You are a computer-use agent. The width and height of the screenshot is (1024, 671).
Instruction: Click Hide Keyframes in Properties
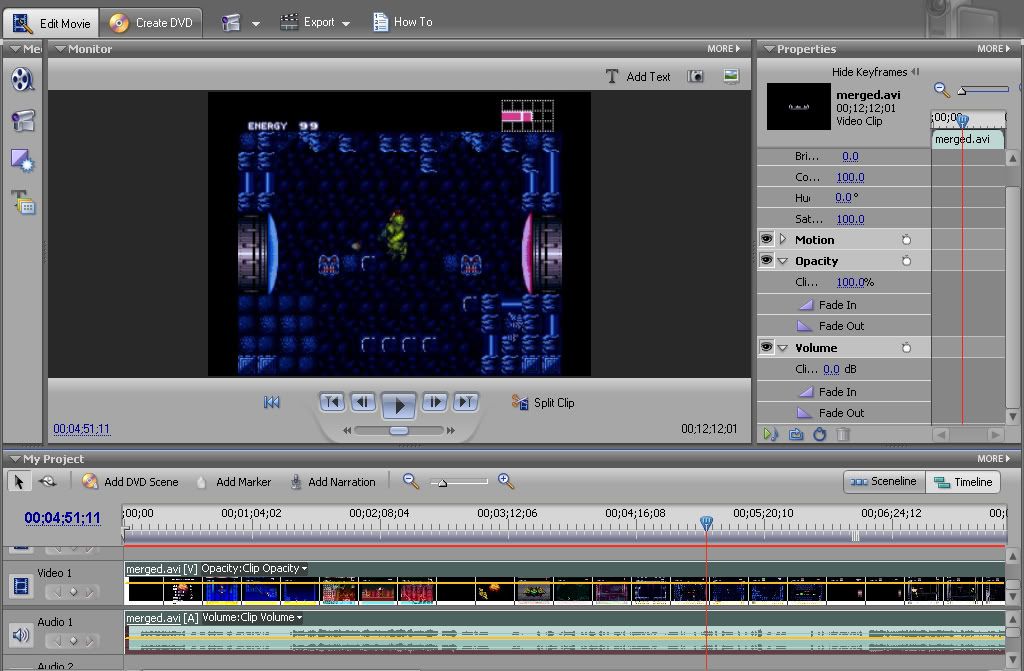[875, 72]
